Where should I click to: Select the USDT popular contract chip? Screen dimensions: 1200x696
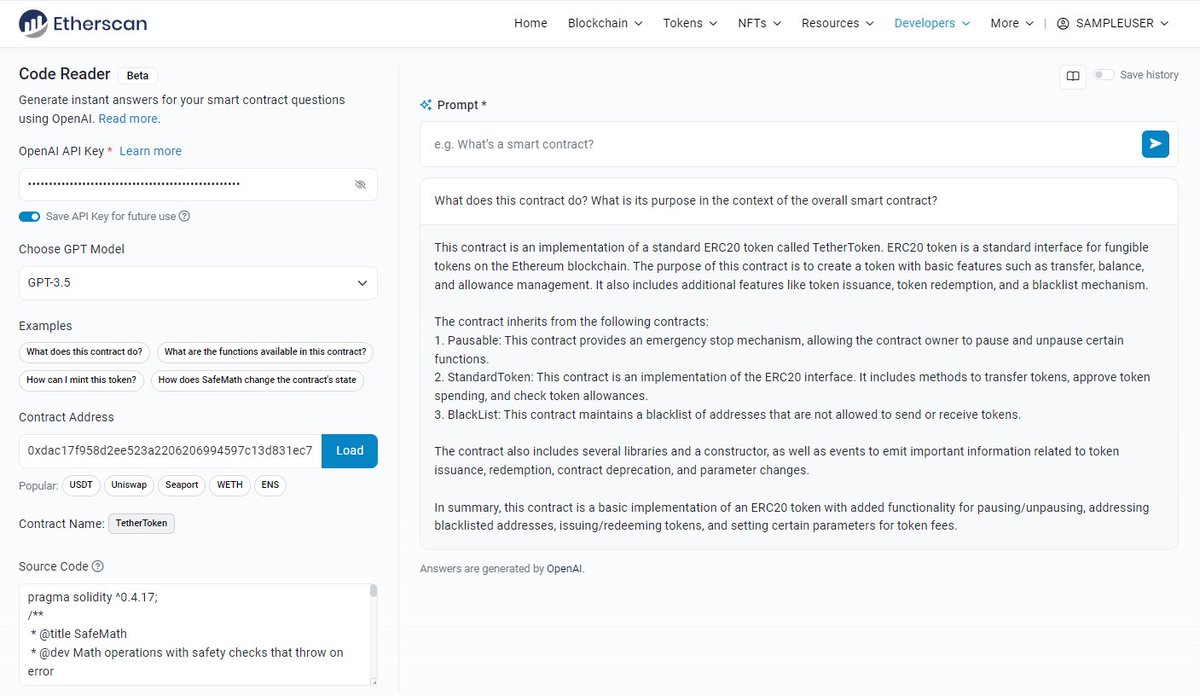(80, 485)
